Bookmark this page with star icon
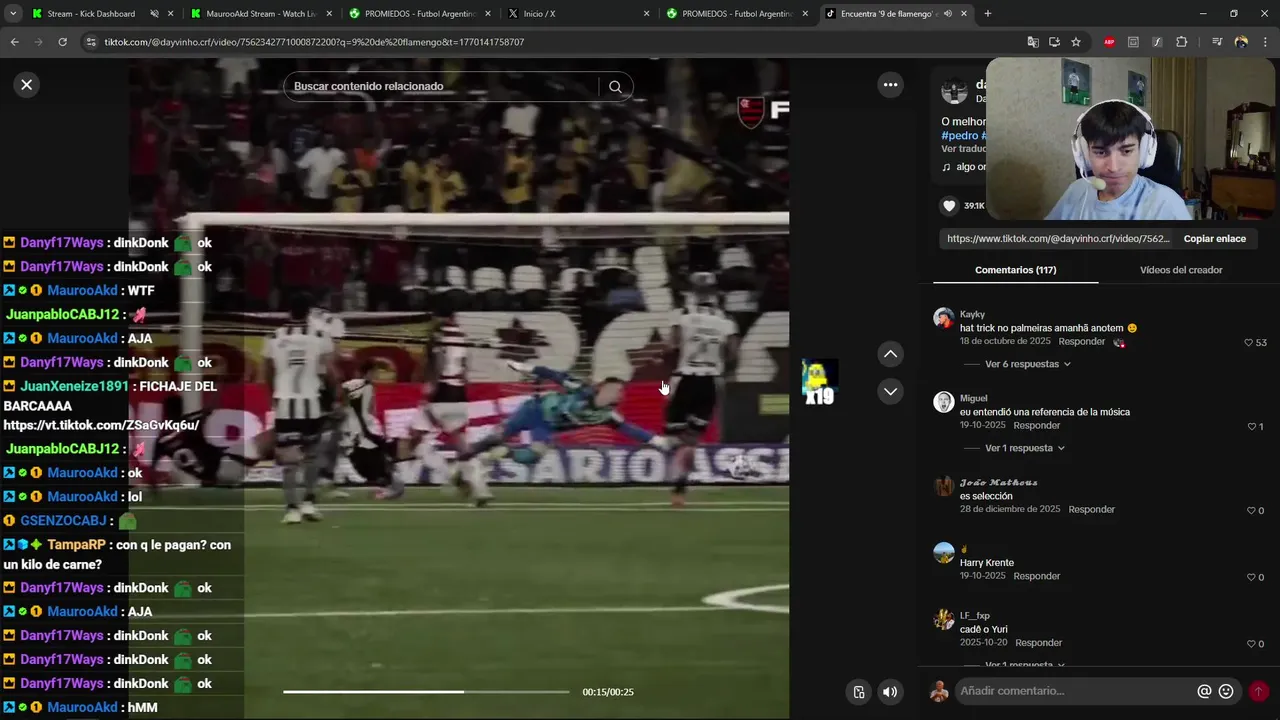This screenshot has width=1280, height=720. click(1076, 42)
